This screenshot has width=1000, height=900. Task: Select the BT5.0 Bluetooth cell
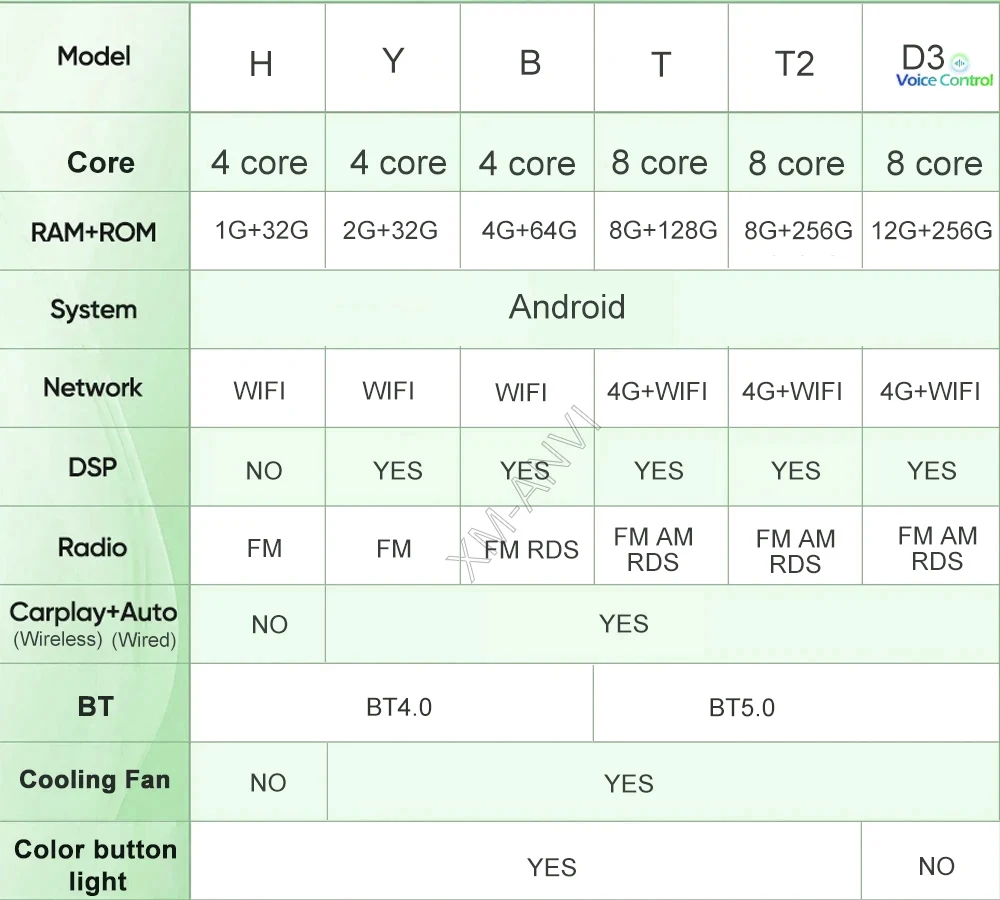tap(741, 707)
